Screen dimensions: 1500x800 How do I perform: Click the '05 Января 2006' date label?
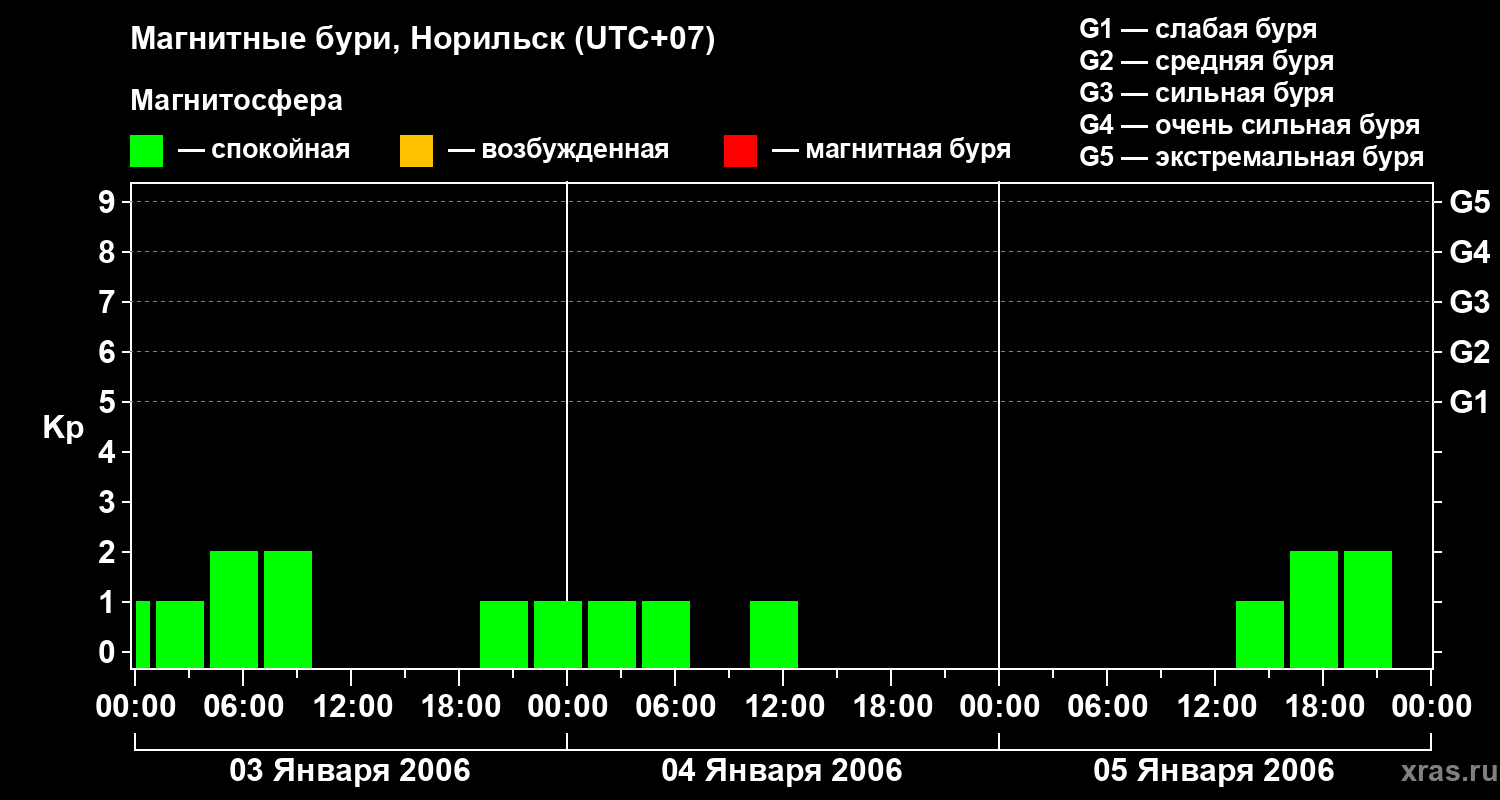(x=1214, y=771)
